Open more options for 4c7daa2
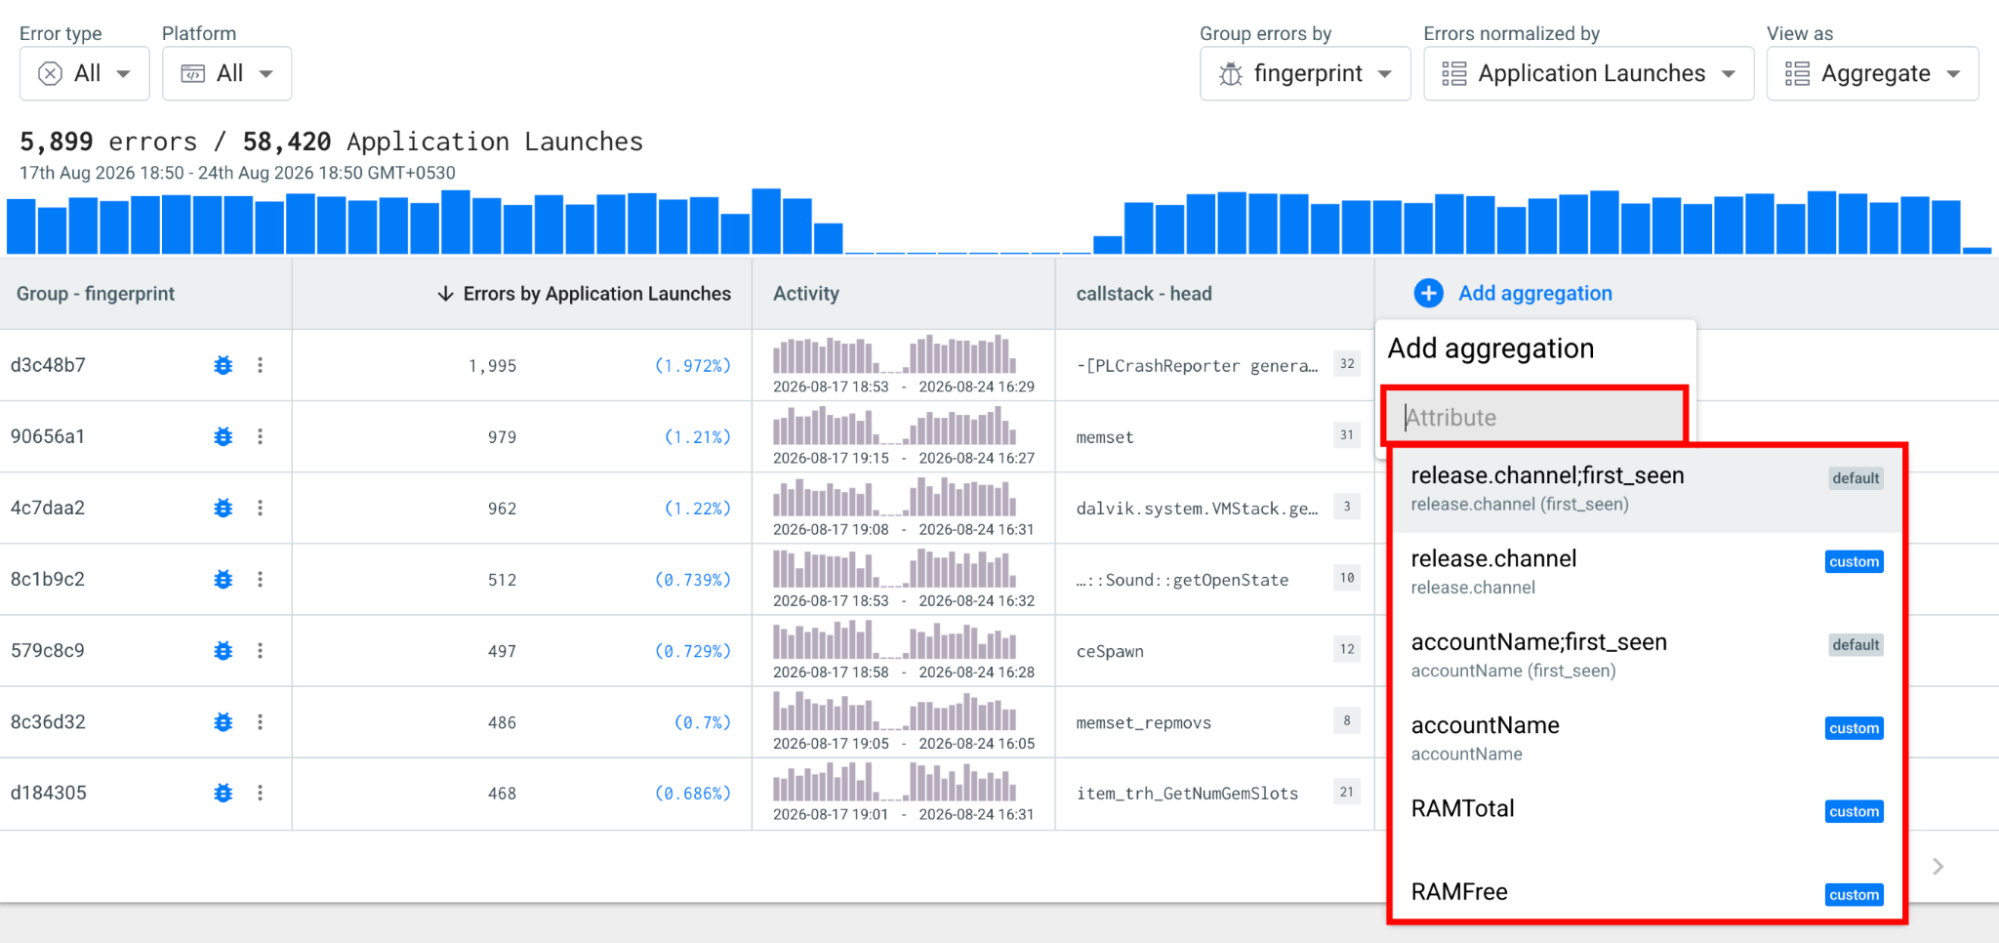The height and width of the screenshot is (943, 1999). [x=260, y=508]
